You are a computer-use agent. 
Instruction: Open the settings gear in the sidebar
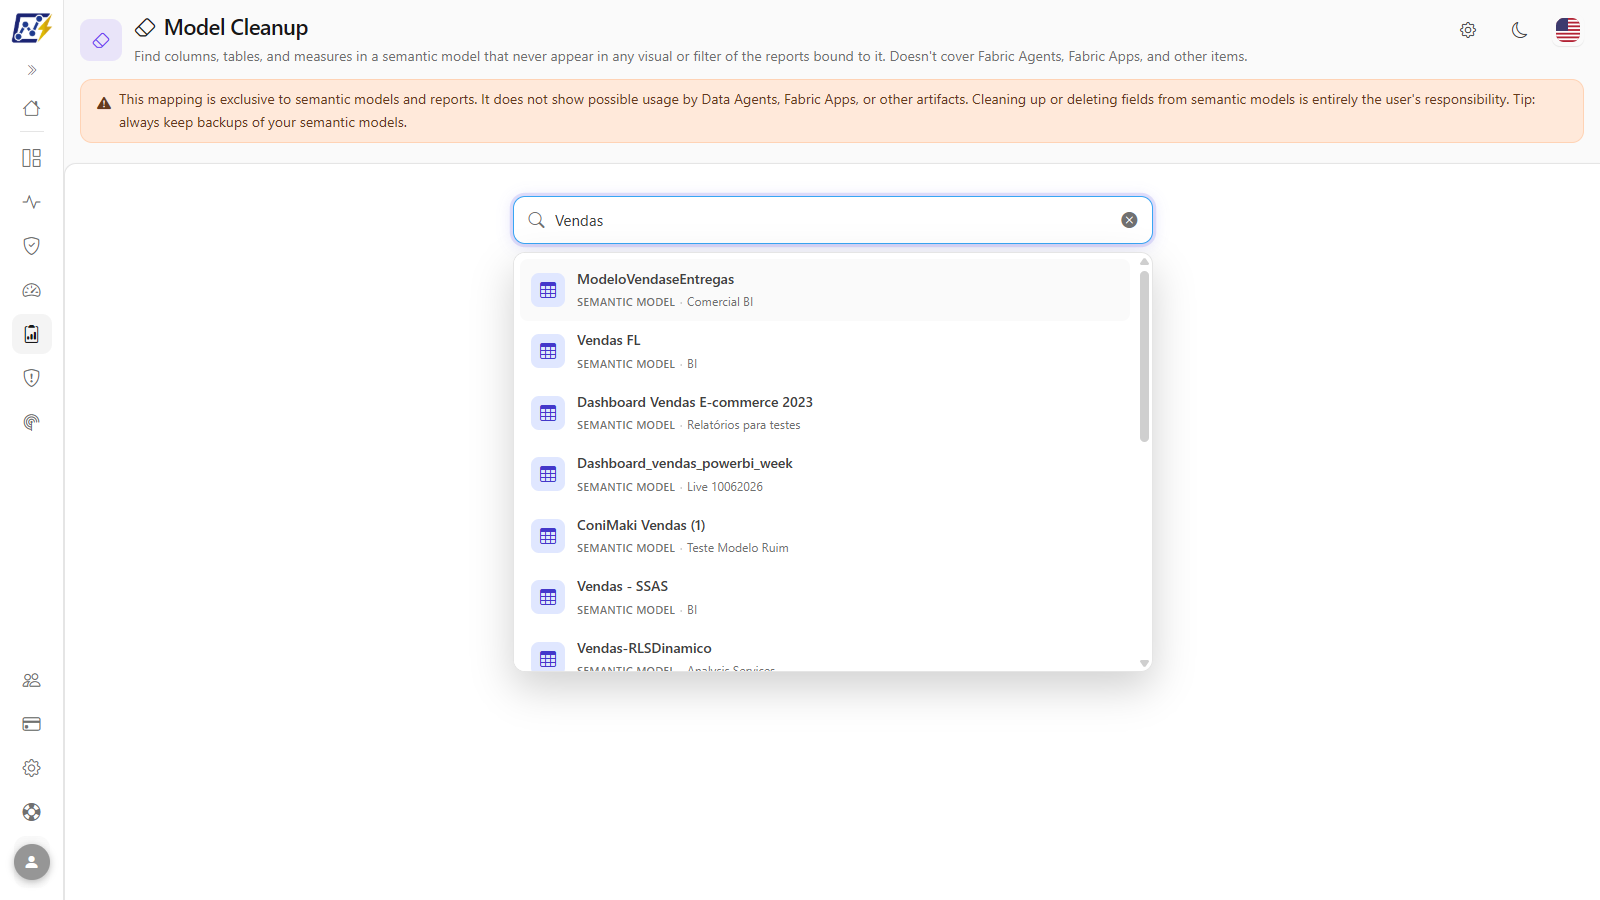coord(32,768)
